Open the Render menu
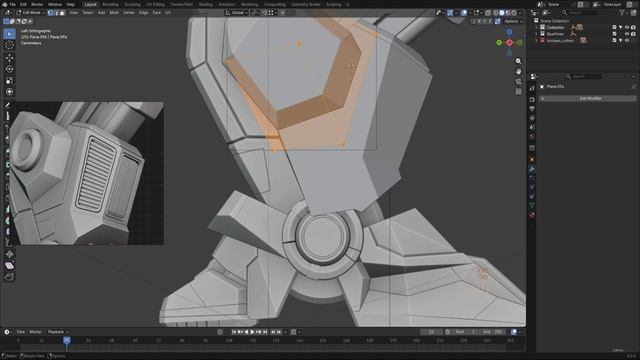This screenshot has width=640, height=360. click(37, 4)
